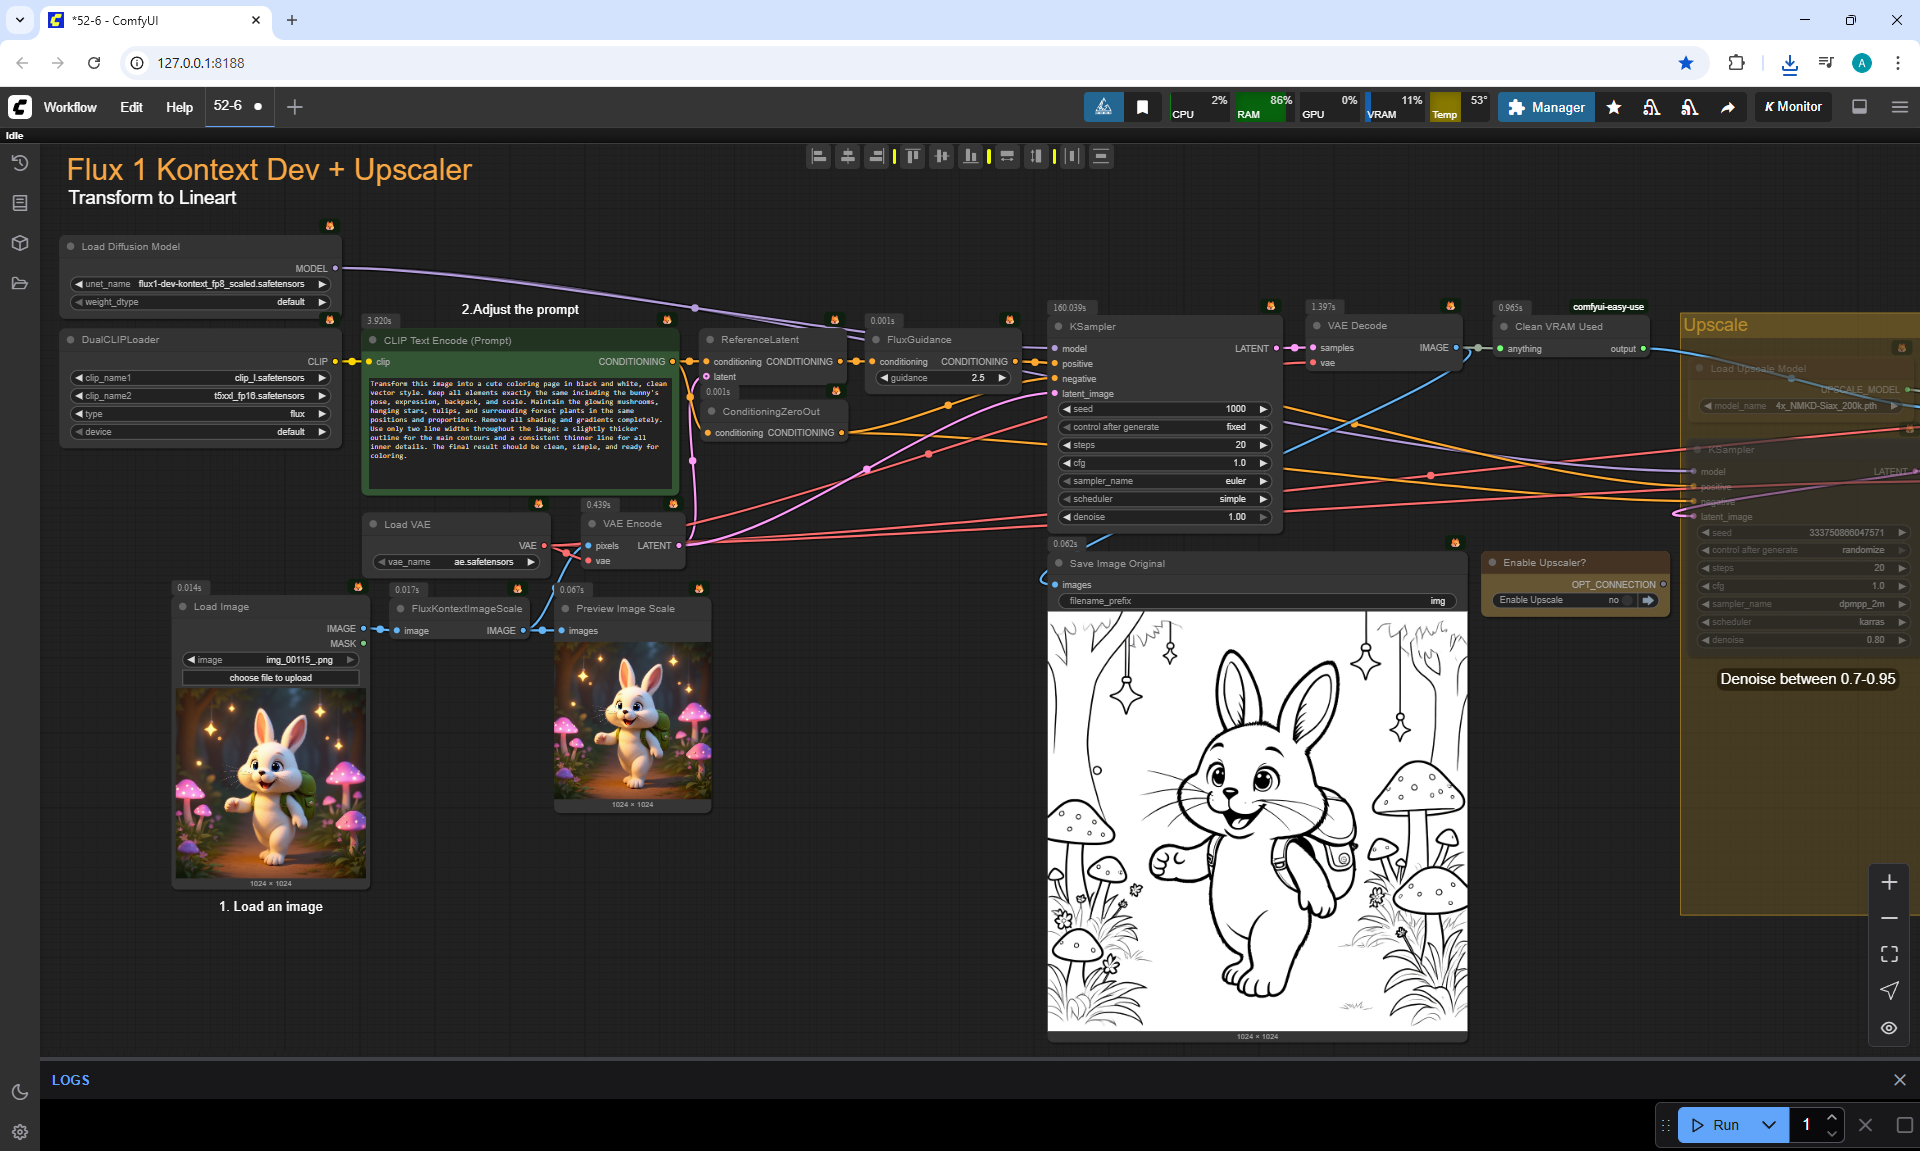This screenshot has height=1151, width=1920.
Task: Open the workflows folder sidebar icon
Action: 20,283
